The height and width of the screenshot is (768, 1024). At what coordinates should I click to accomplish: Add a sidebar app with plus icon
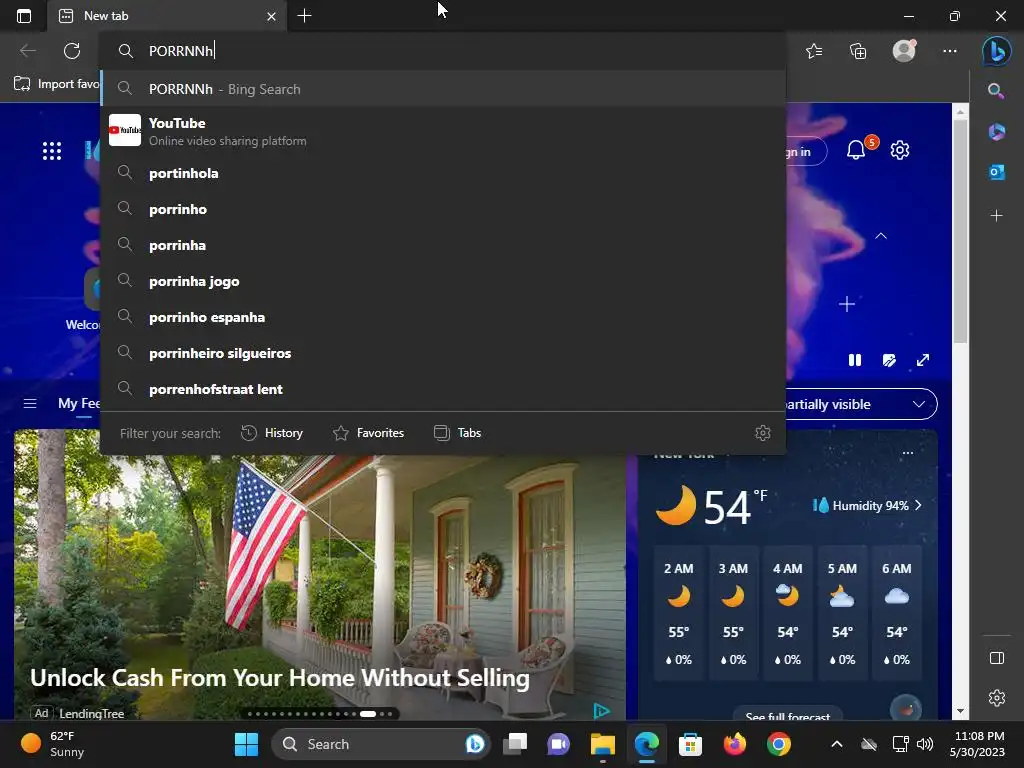[996, 216]
